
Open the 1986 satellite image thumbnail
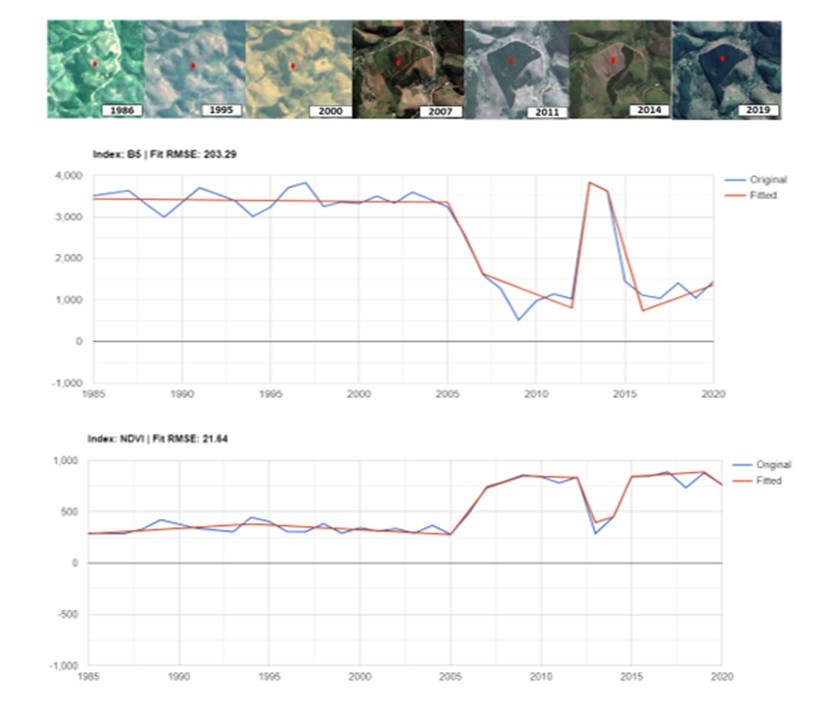pyautogui.click(x=97, y=70)
